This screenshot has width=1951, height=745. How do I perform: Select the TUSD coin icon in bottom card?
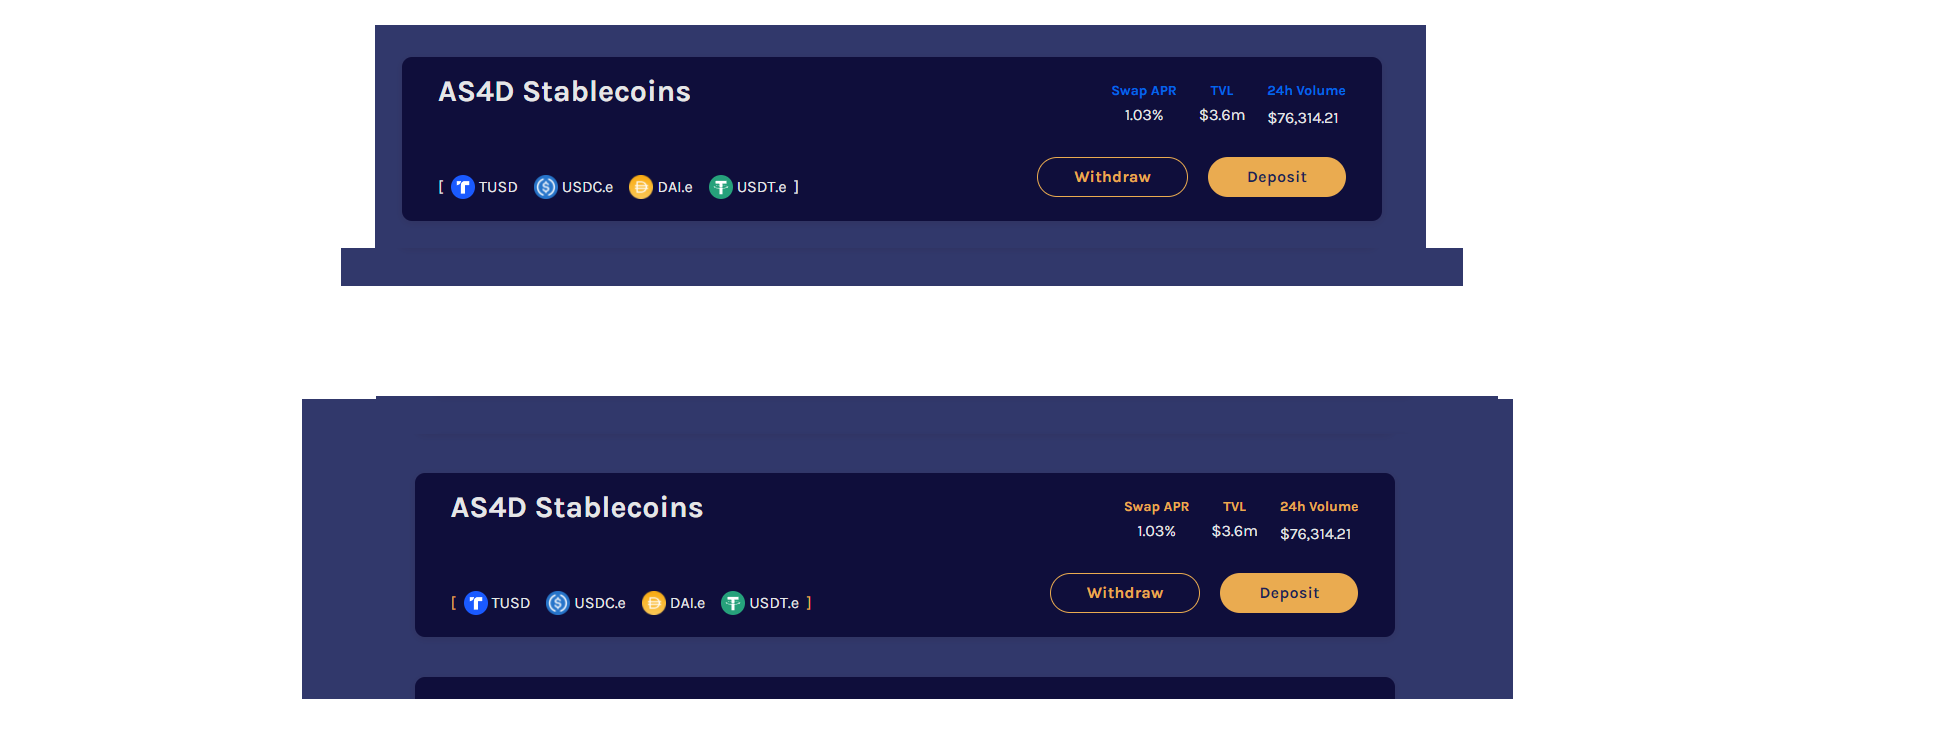point(476,603)
